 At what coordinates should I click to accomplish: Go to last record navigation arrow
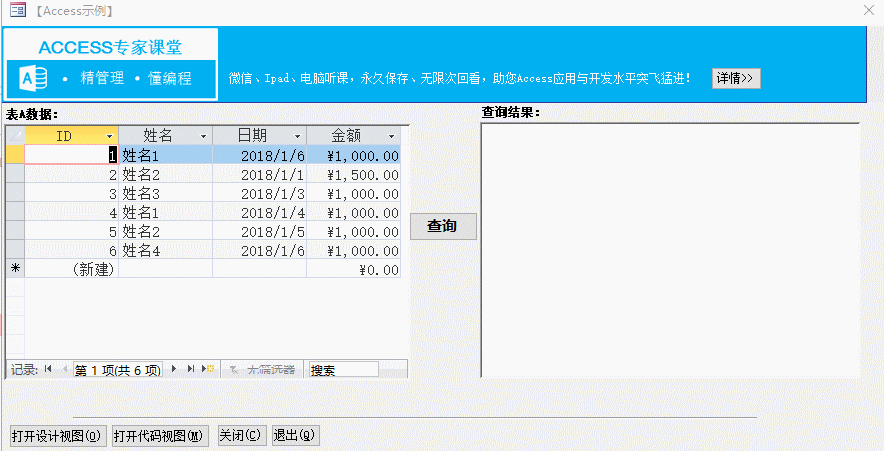191,369
